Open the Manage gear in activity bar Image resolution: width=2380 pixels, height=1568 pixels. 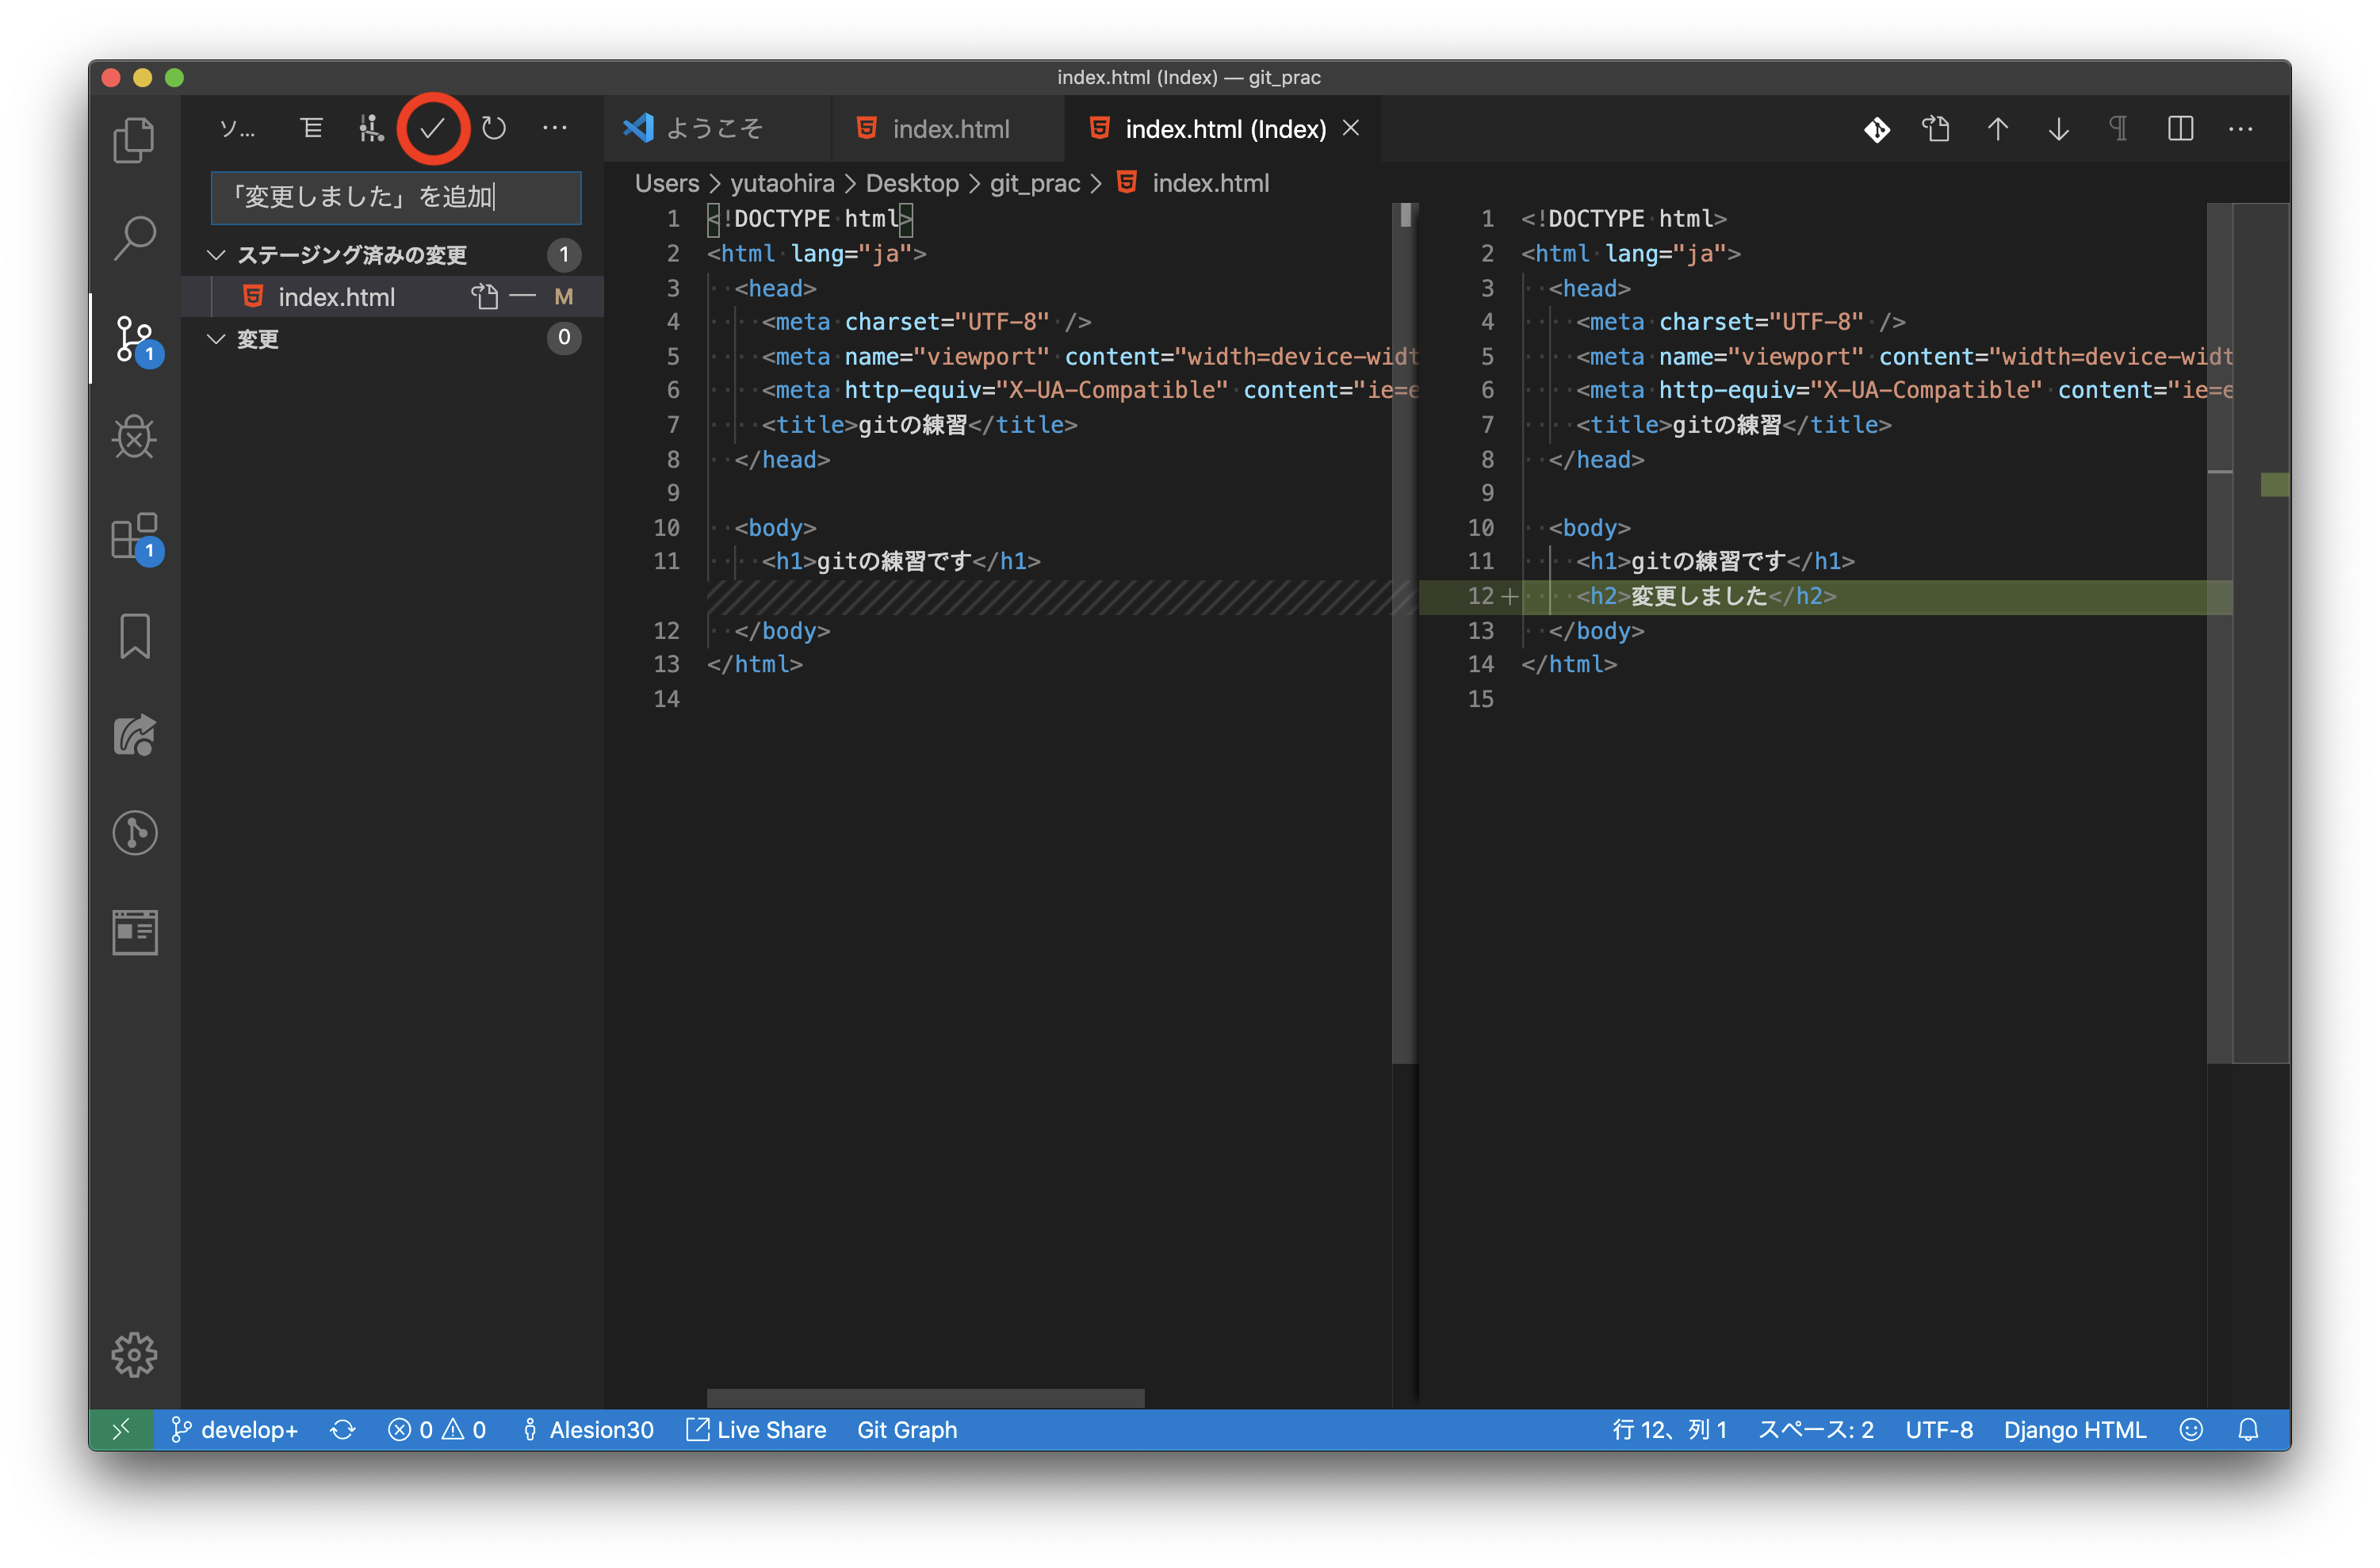click(x=134, y=1355)
